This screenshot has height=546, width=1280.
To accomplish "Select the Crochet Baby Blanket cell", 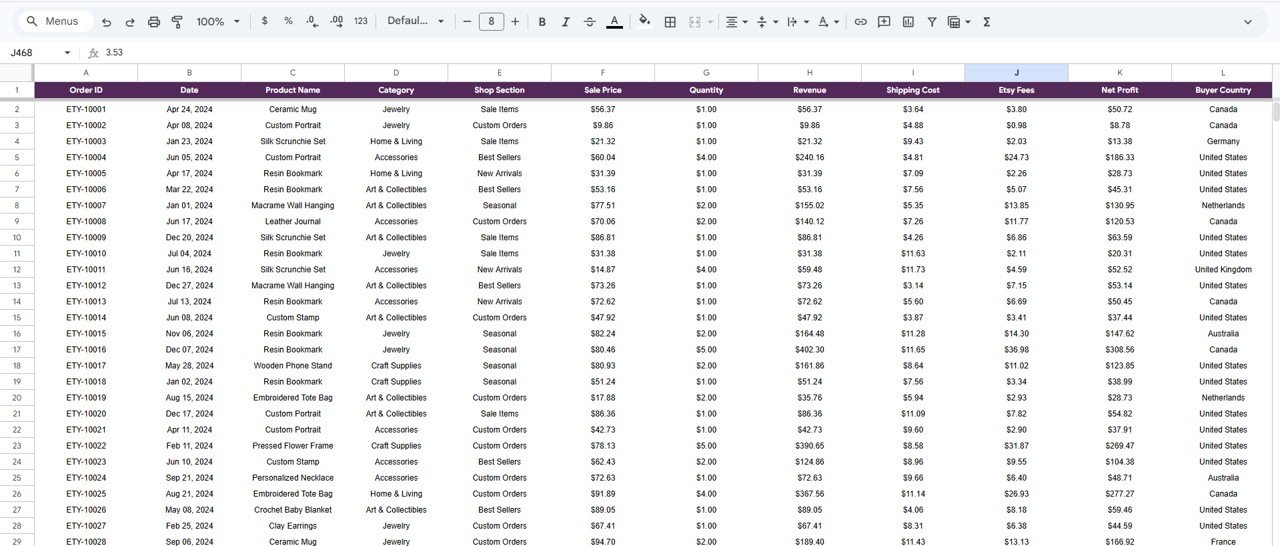I will point(293,509).
